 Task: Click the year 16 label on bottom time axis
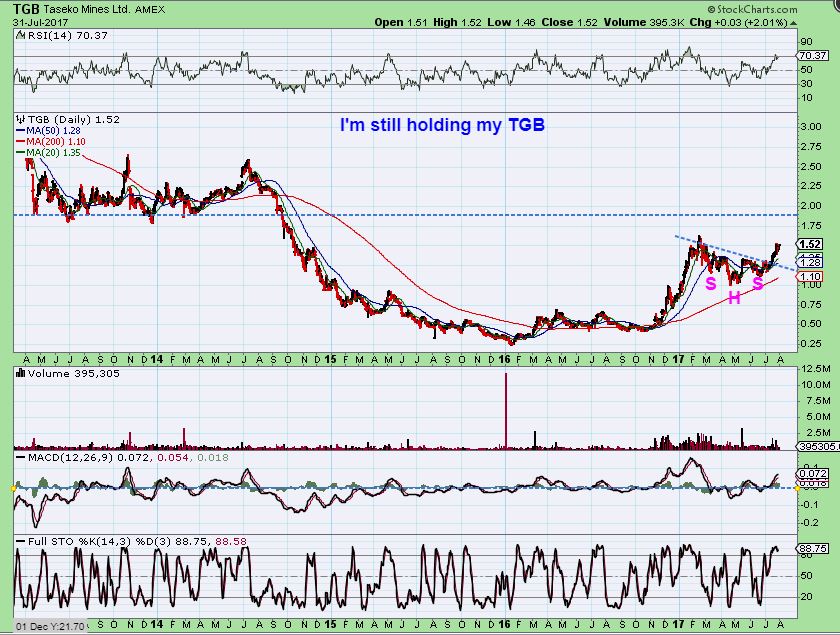(504, 624)
